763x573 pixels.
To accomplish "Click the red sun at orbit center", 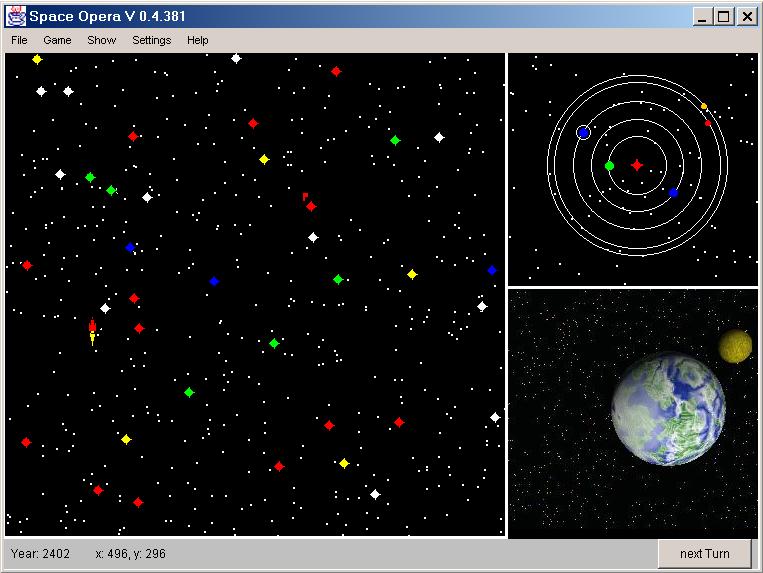I will click(x=637, y=165).
